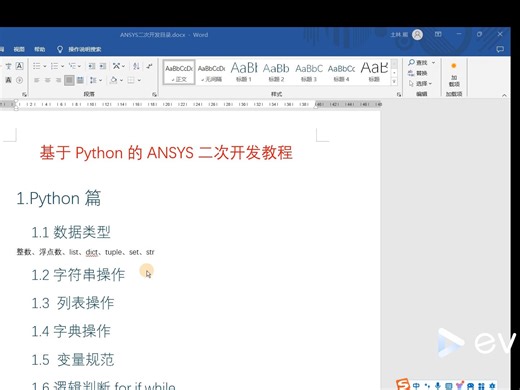This screenshot has height=390, width=520.
Task: Click the user account avatar
Action: pyautogui.click(x=417, y=34)
